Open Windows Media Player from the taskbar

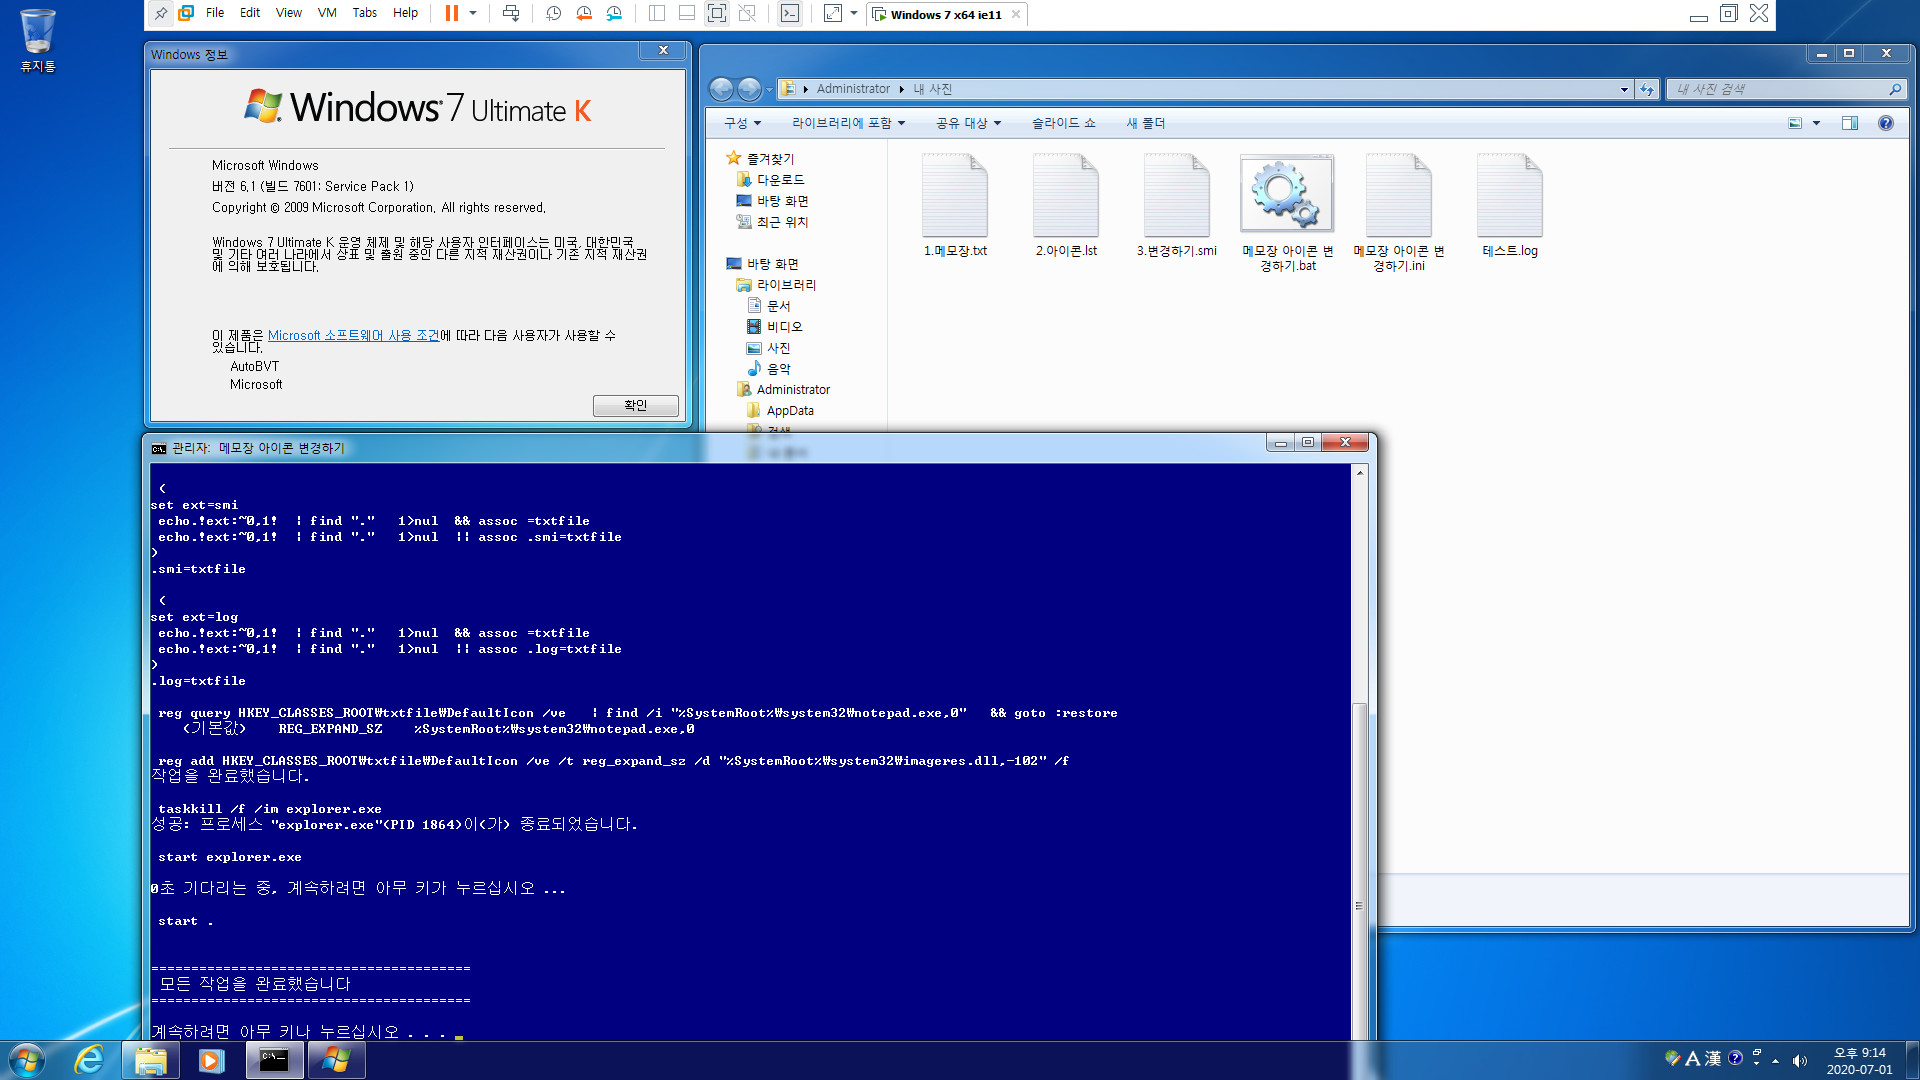211,1060
